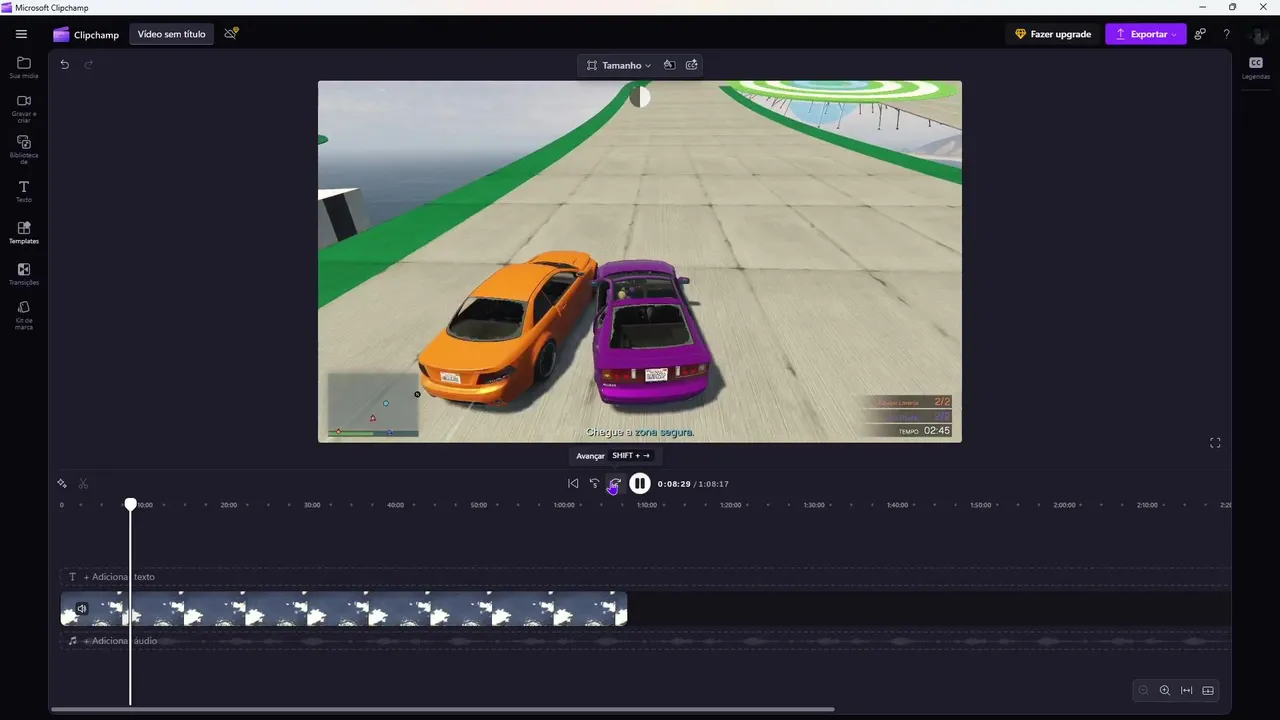Open the help question mark icon
1280x720 pixels.
click(1226, 34)
